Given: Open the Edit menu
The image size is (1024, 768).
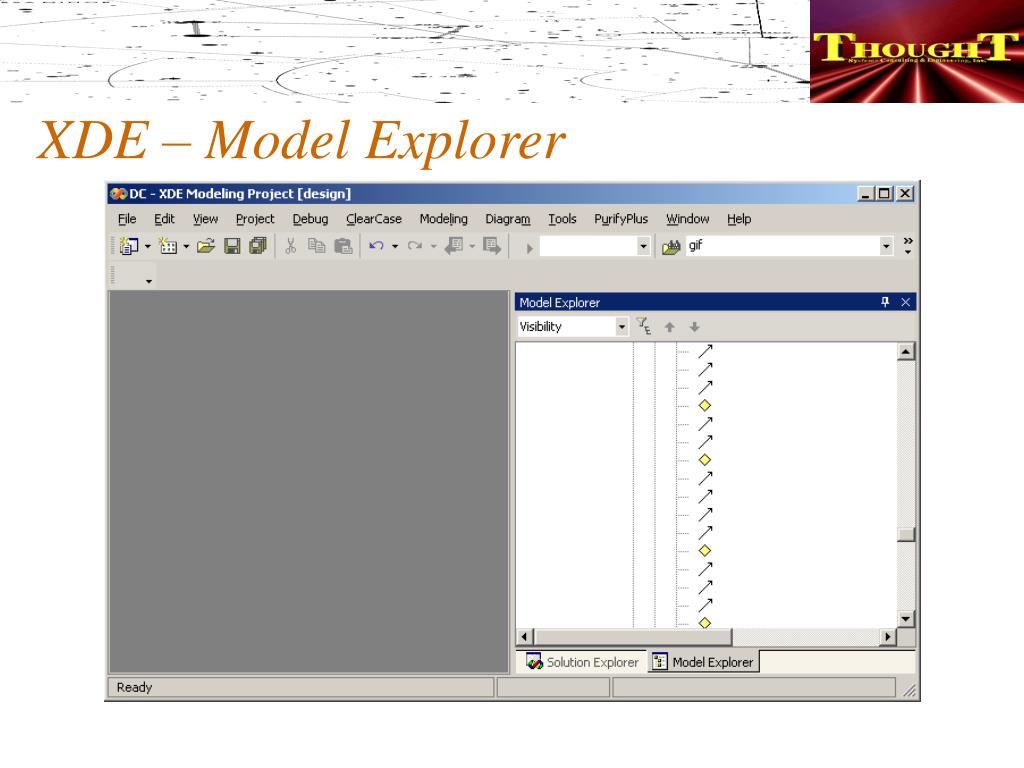Looking at the screenshot, I should tap(164, 219).
